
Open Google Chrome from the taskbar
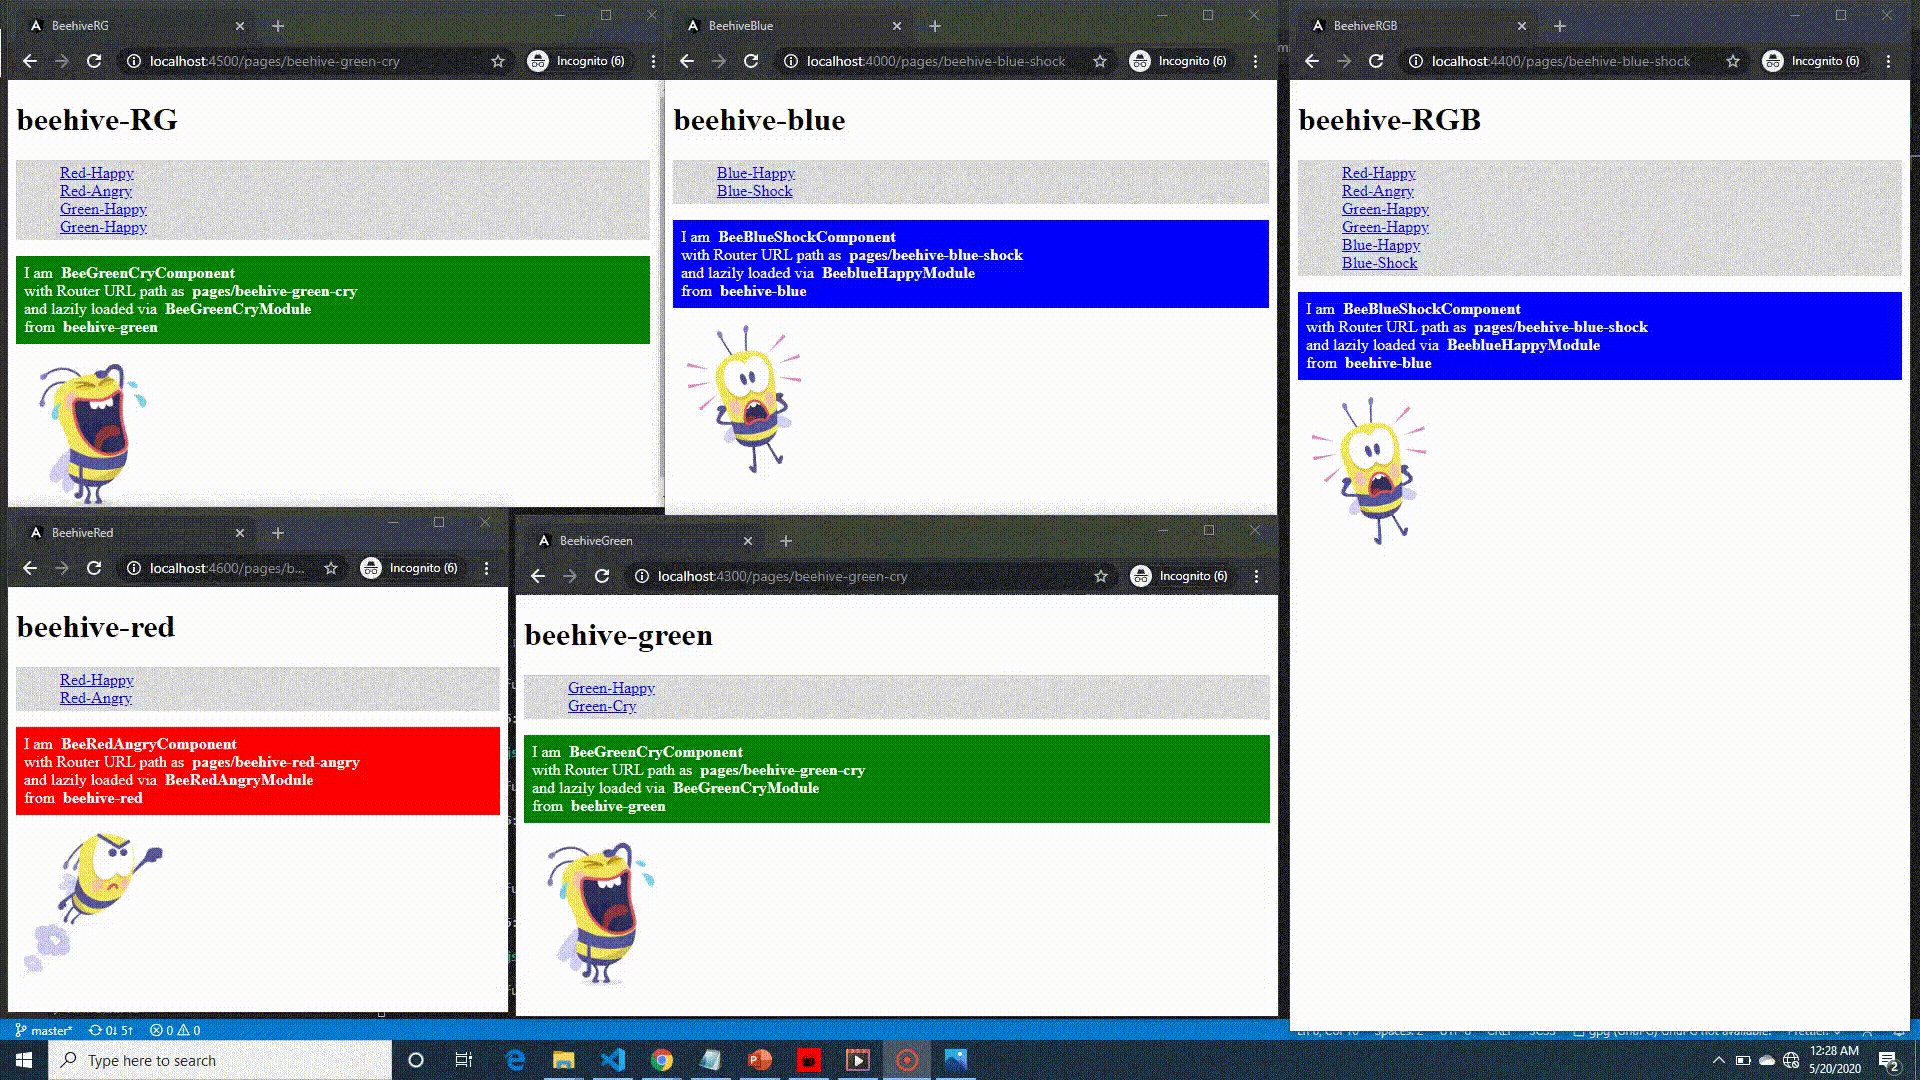click(660, 1060)
